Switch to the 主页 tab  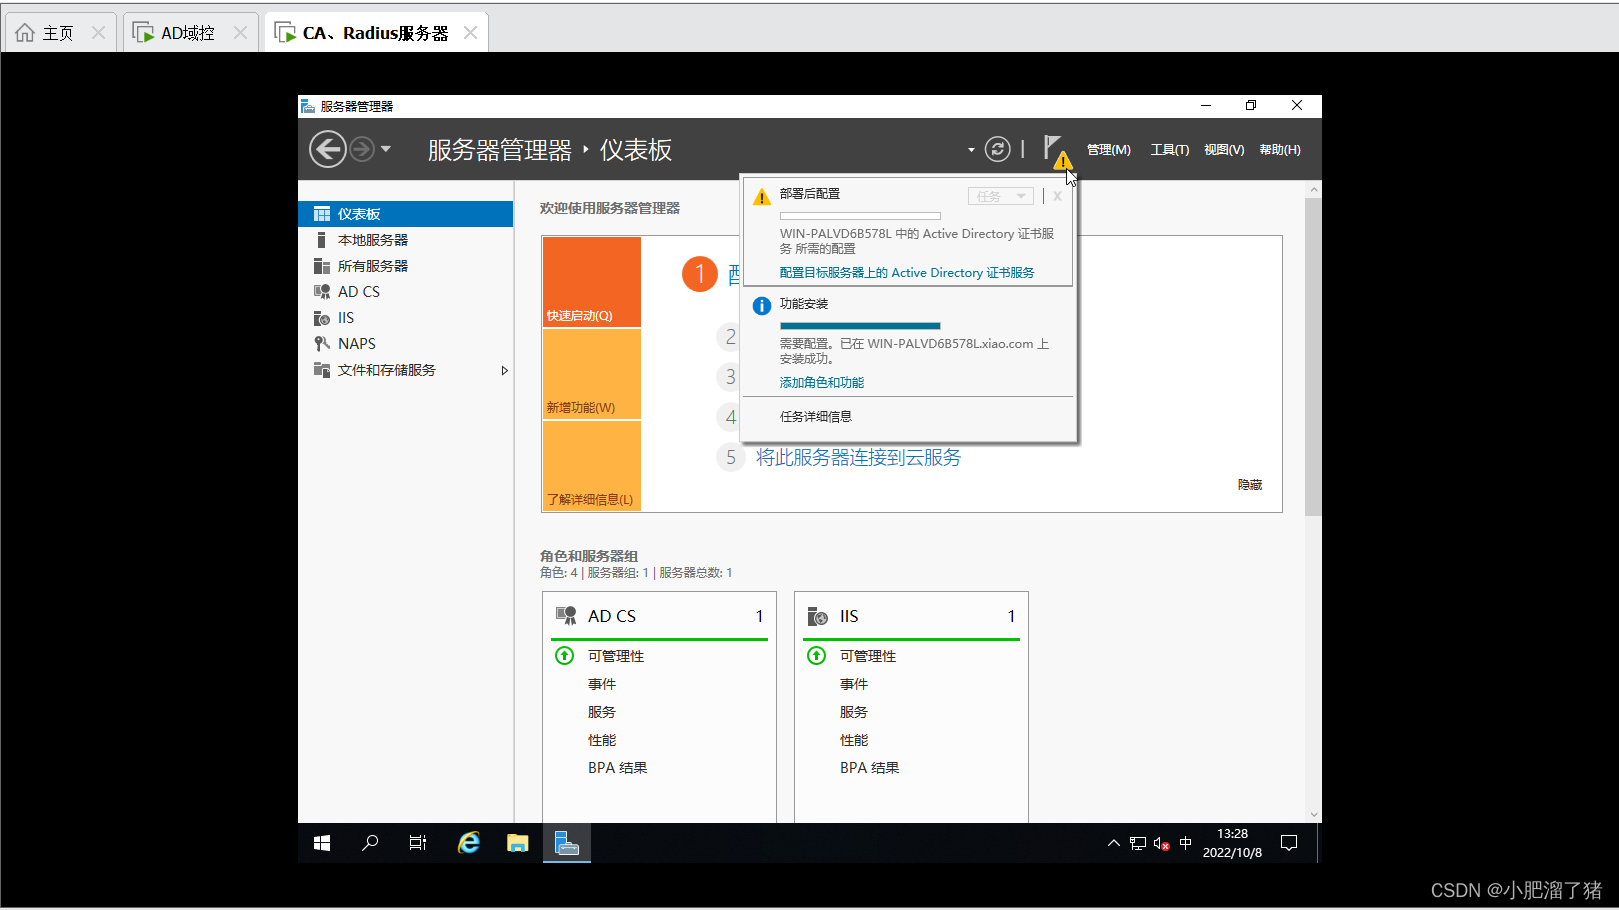pos(58,33)
